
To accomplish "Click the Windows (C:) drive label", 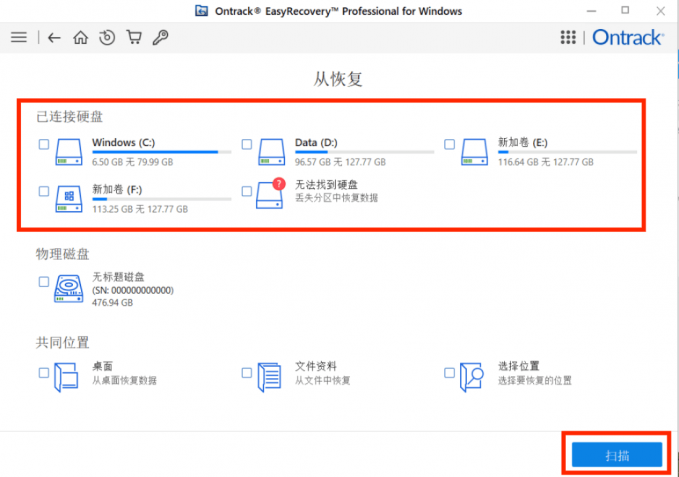I will click(123, 142).
